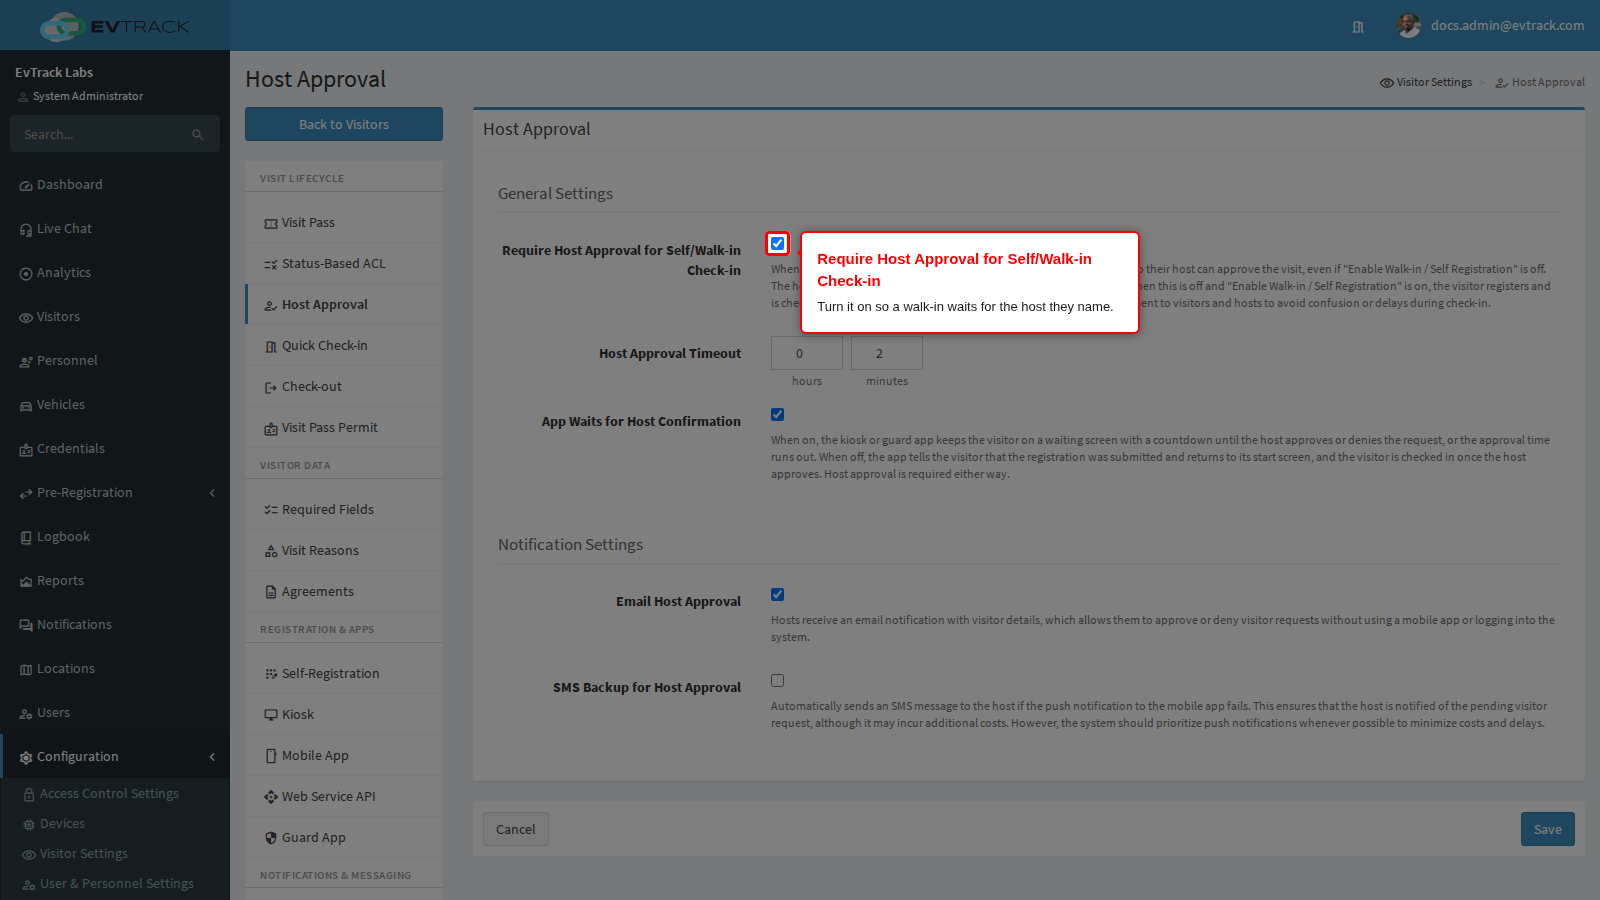Click the Credentials badge icon
Image resolution: width=1600 pixels, height=900 pixels.
click(26, 450)
